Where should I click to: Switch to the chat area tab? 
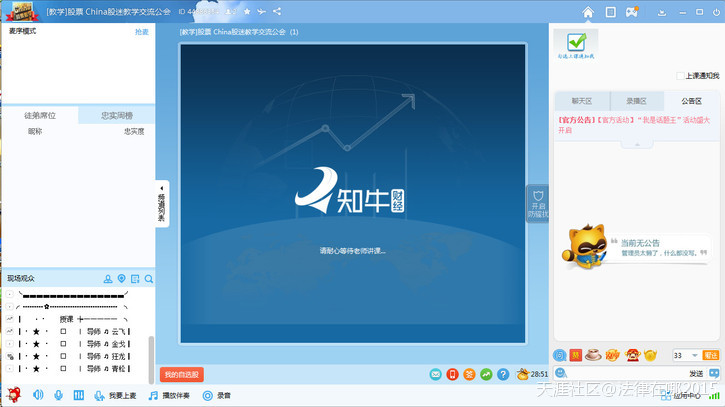[x=582, y=101]
